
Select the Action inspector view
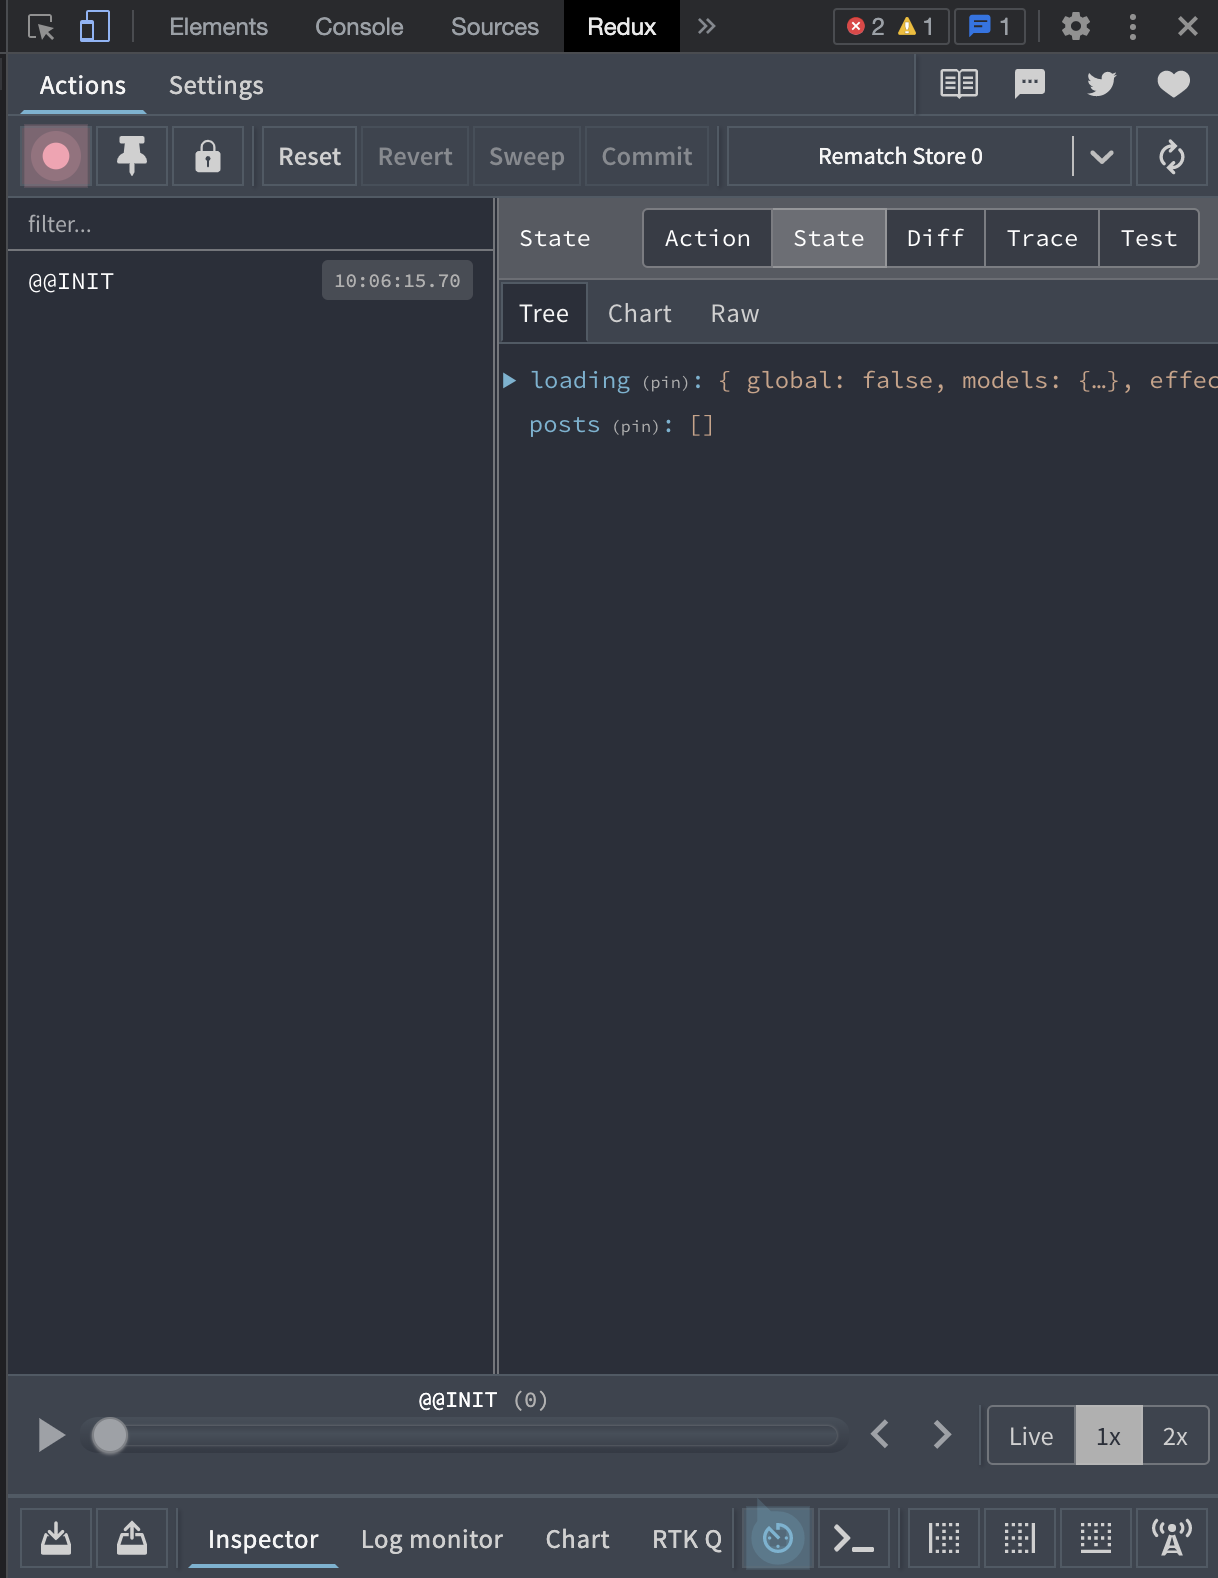[707, 238]
